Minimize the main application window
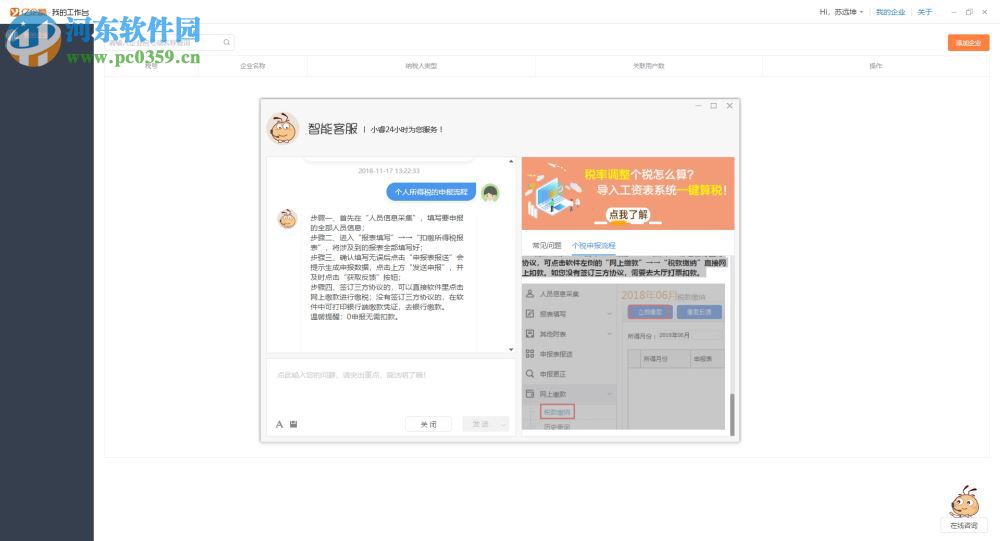1000x541 pixels. click(953, 12)
